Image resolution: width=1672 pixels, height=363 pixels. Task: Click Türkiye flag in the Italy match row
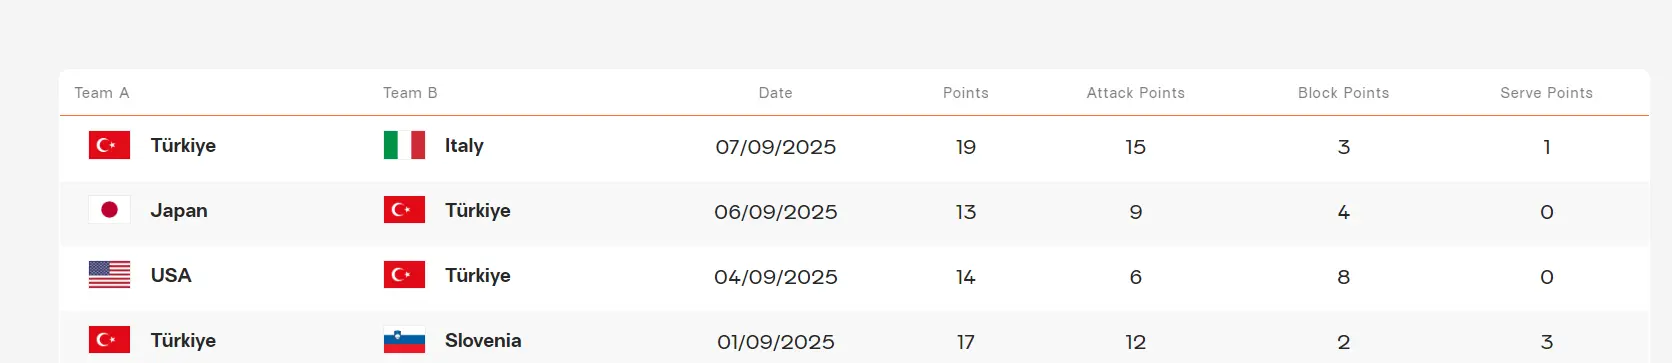coord(109,145)
